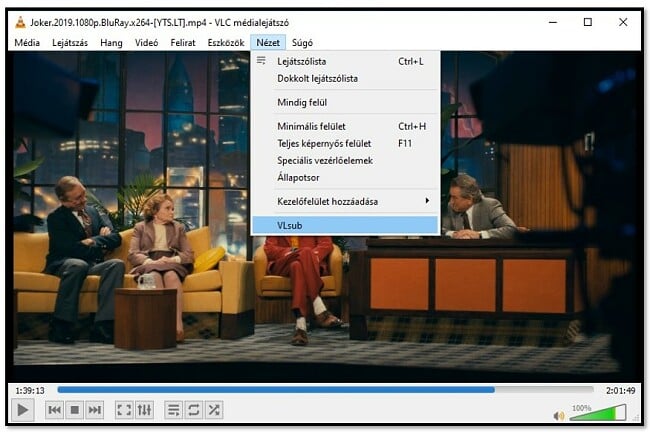Image resolution: width=650 pixels, height=432 pixels.
Task: Open the Felirat menu
Action: point(183,43)
